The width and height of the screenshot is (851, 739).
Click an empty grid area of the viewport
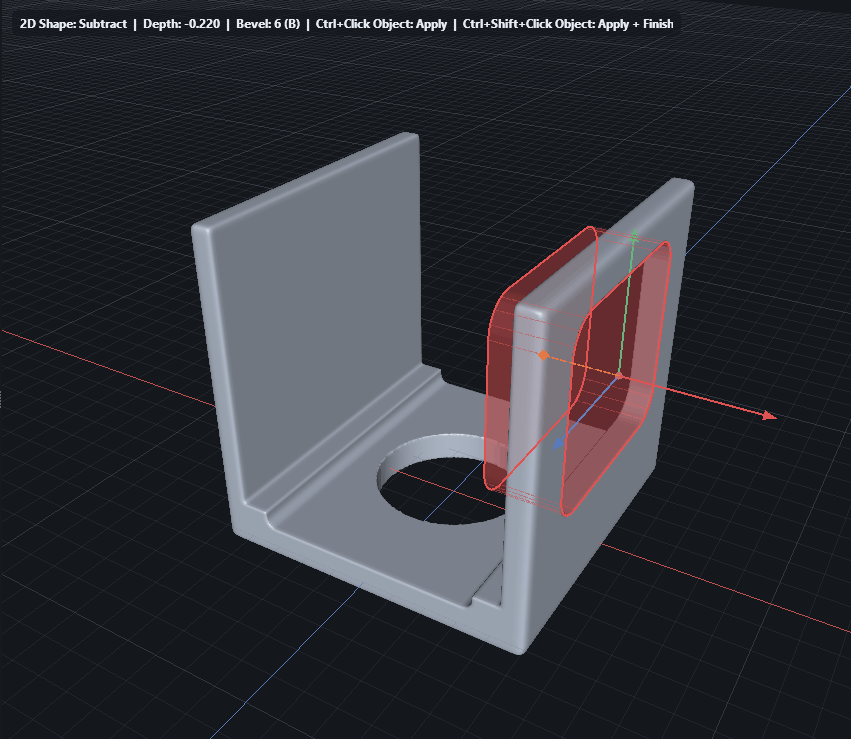[x=120, y=650]
